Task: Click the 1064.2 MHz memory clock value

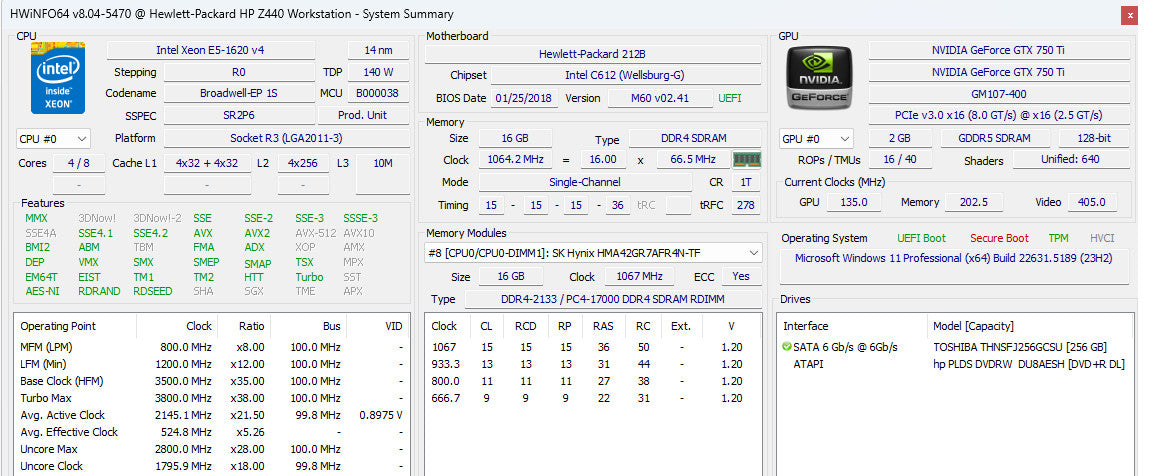Action: (x=514, y=159)
